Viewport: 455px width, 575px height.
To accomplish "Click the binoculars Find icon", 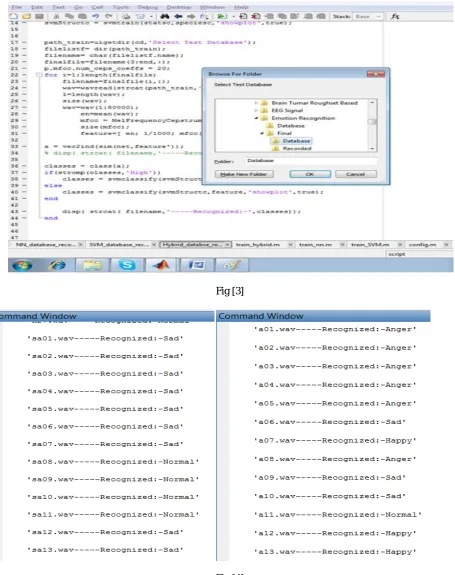I will (x=165, y=17).
